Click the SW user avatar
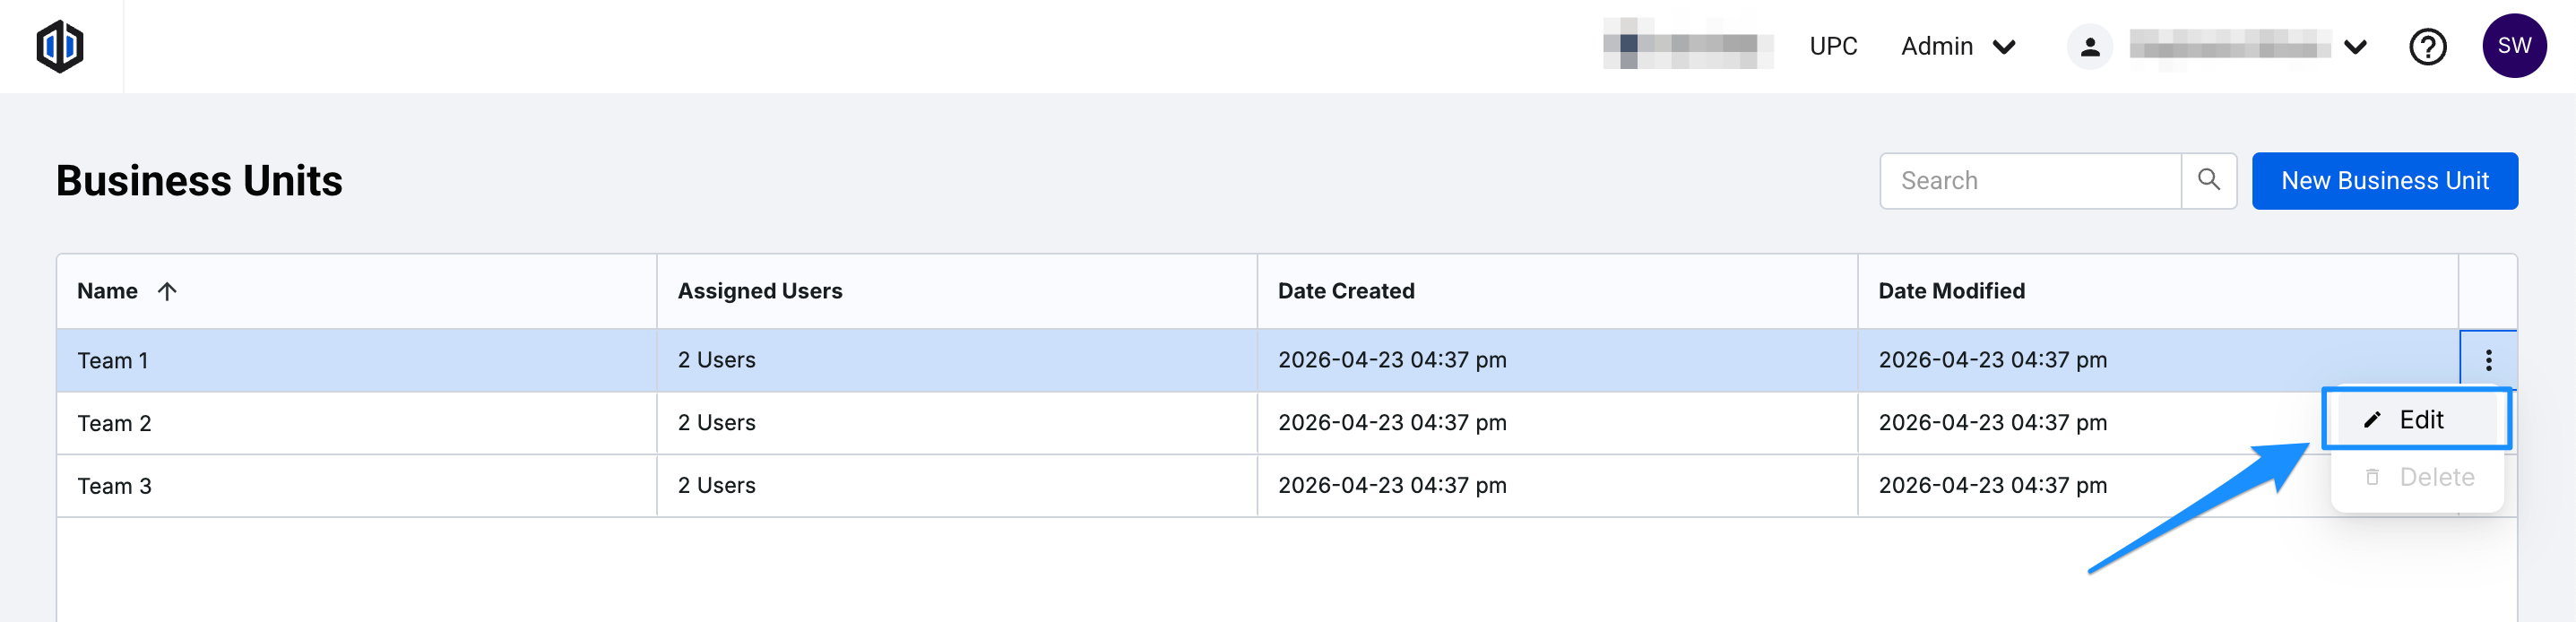2576x622 pixels. [2513, 46]
